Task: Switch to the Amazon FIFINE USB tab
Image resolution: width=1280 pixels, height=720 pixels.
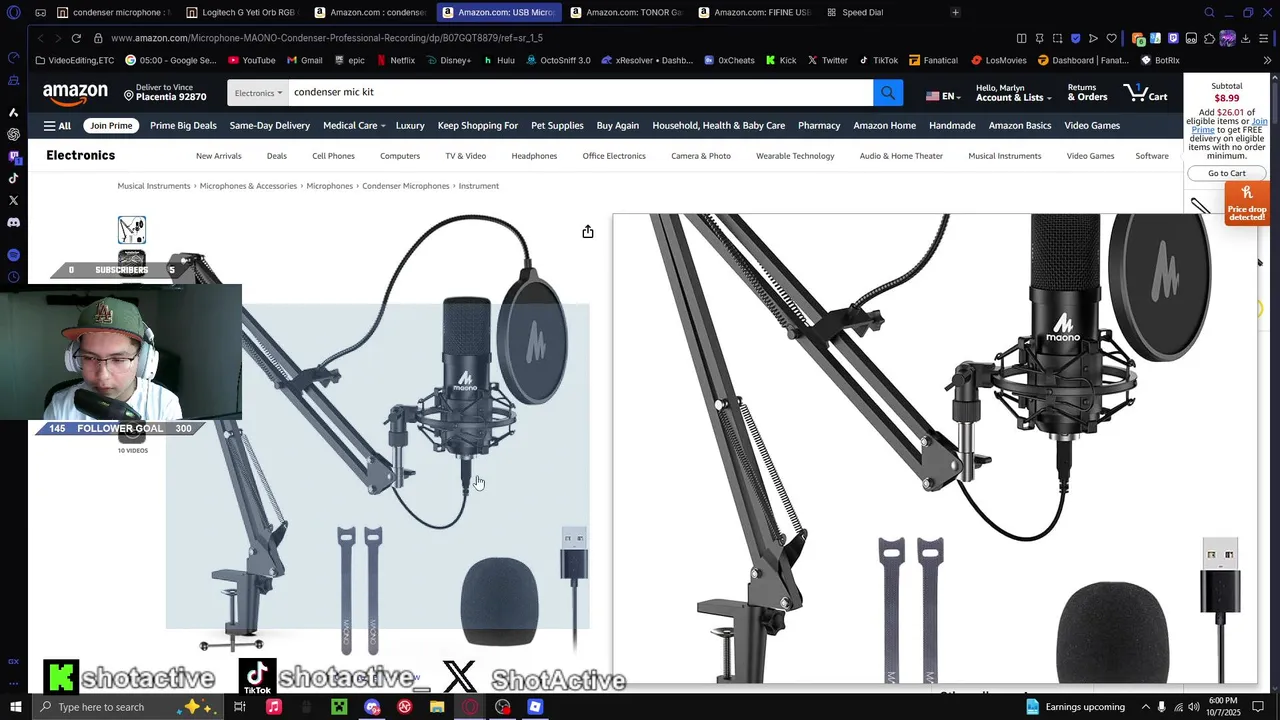Action: (753, 12)
